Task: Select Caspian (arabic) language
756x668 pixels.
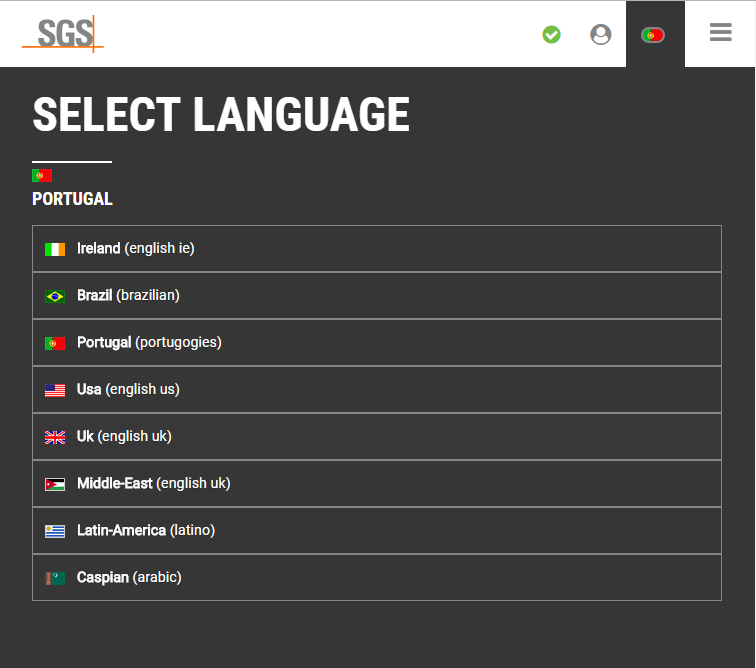Action: click(x=377, y=577)
